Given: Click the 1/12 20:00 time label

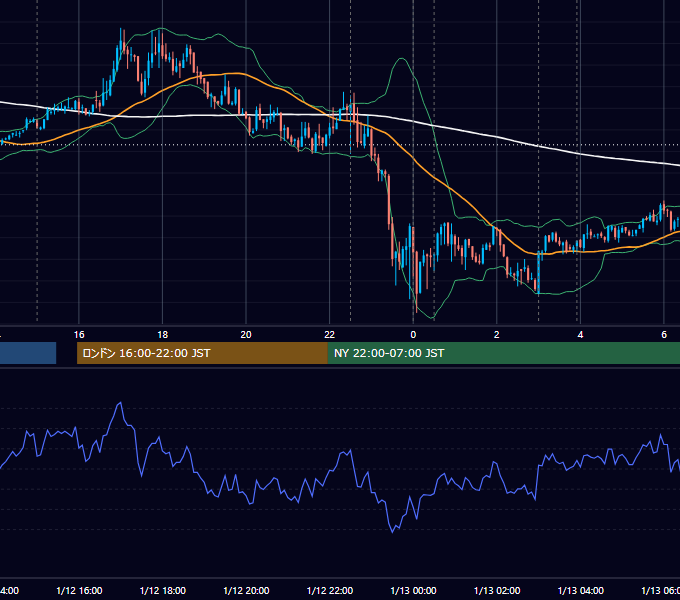Looking at the screenshot, I should 246,590.
